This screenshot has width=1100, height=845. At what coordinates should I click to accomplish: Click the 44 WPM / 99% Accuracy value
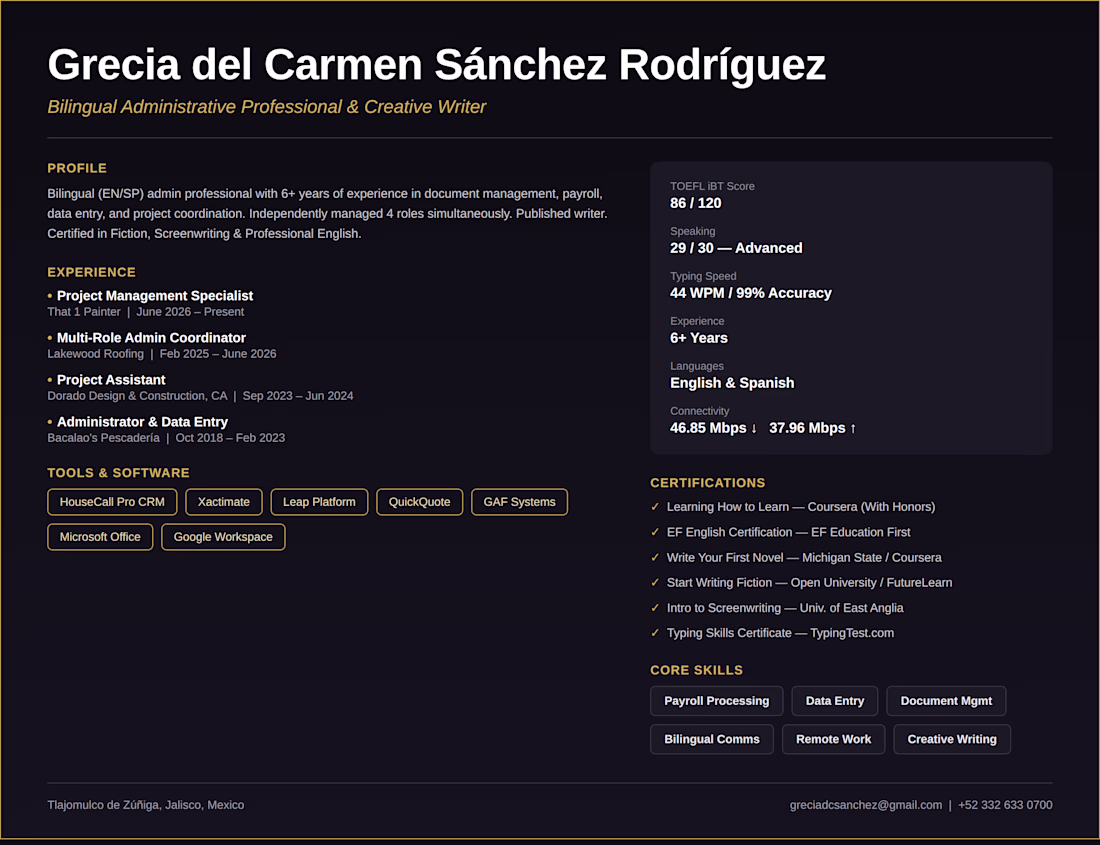(751, 293)
